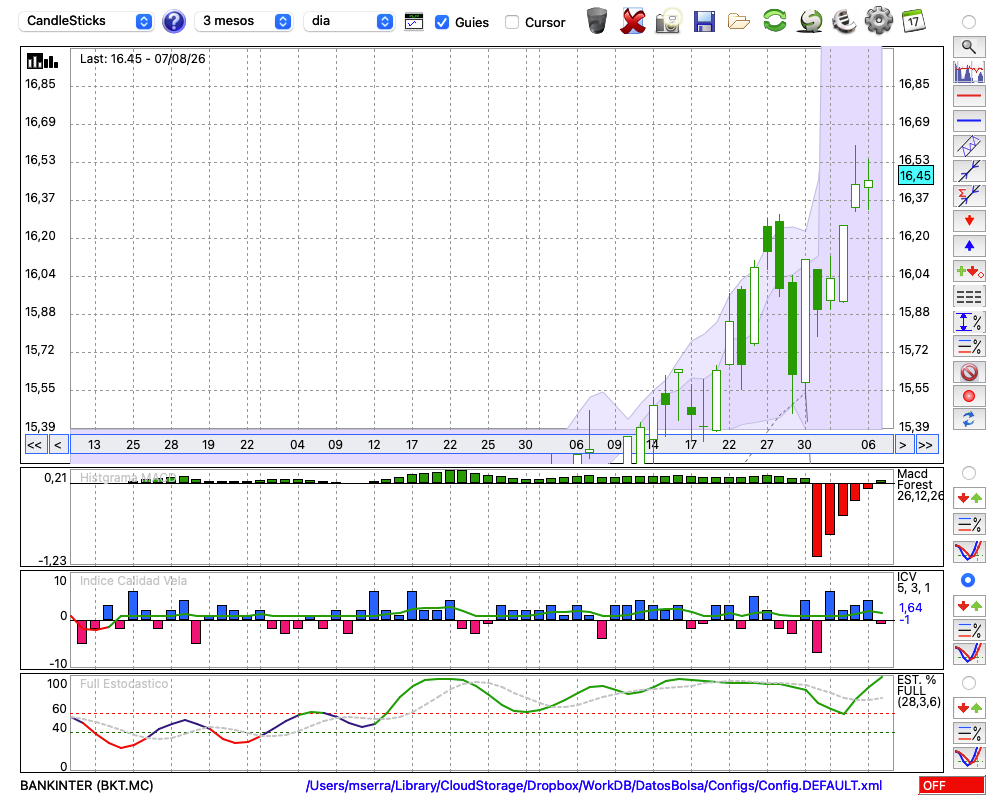Image resolution: width=1000 pixels, height=800 pixels.
Task: Click the red X delete icon
Action: (633, 21)
